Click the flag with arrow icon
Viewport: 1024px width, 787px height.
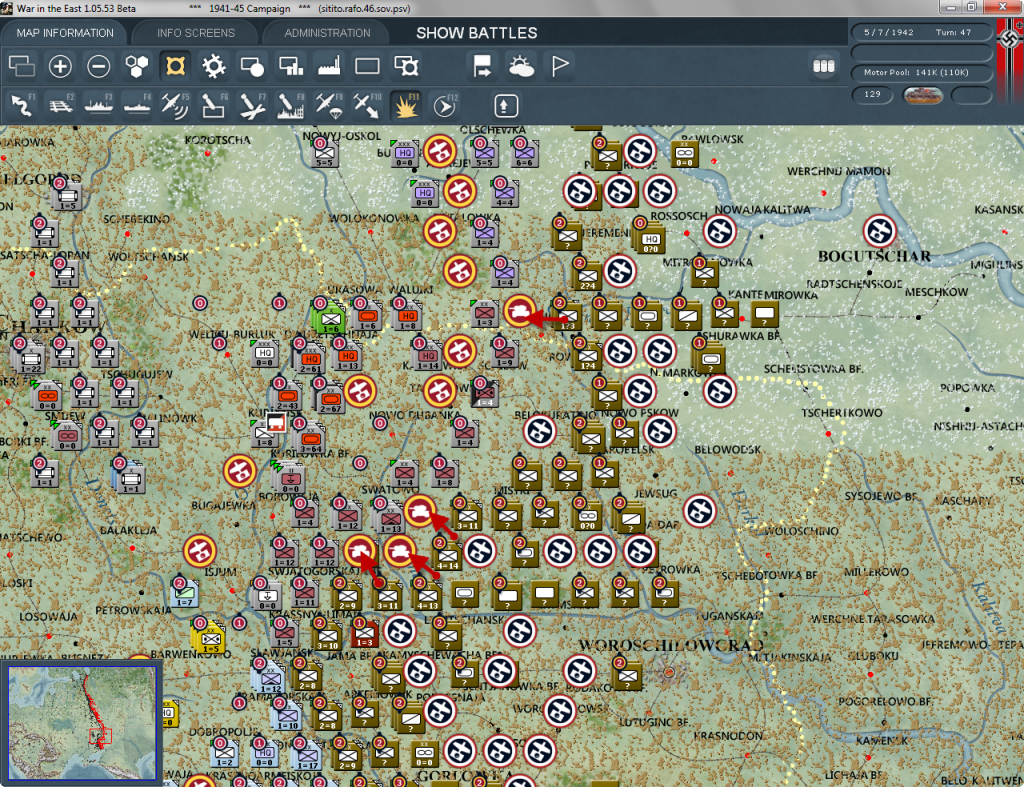pos(483,66)
